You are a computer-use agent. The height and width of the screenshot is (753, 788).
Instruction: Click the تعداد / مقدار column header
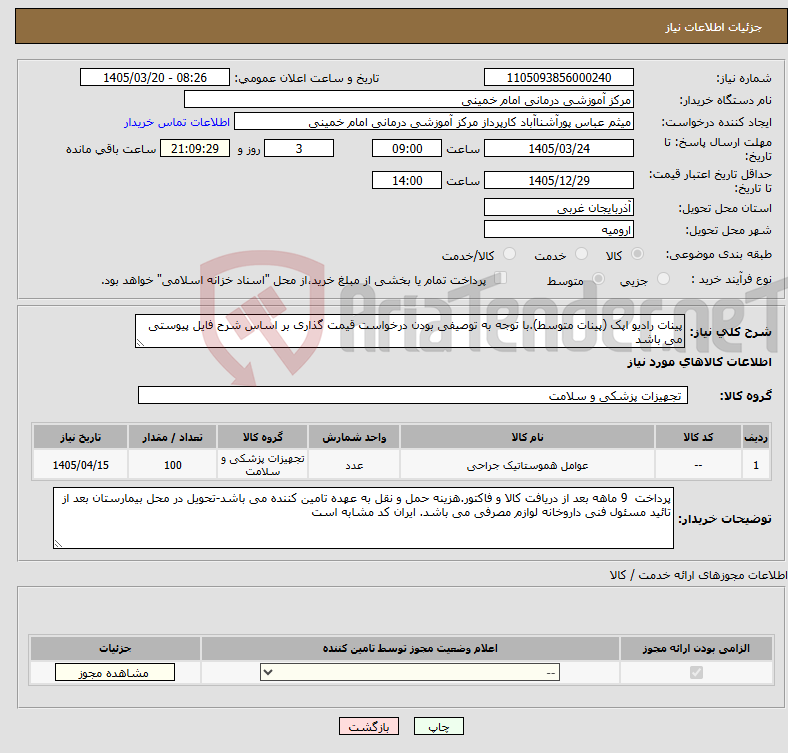point(172,437)
